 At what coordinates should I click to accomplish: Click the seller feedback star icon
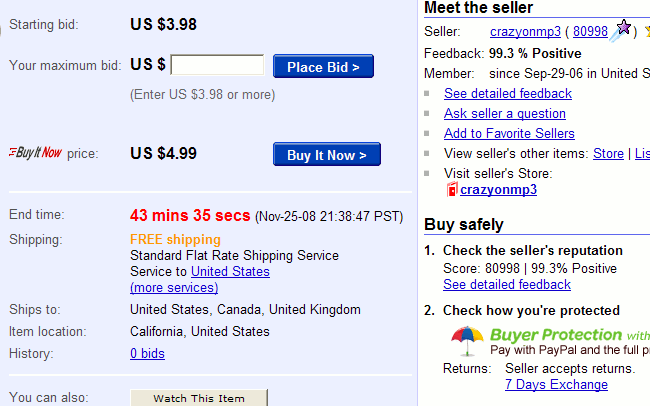point(621,30)
